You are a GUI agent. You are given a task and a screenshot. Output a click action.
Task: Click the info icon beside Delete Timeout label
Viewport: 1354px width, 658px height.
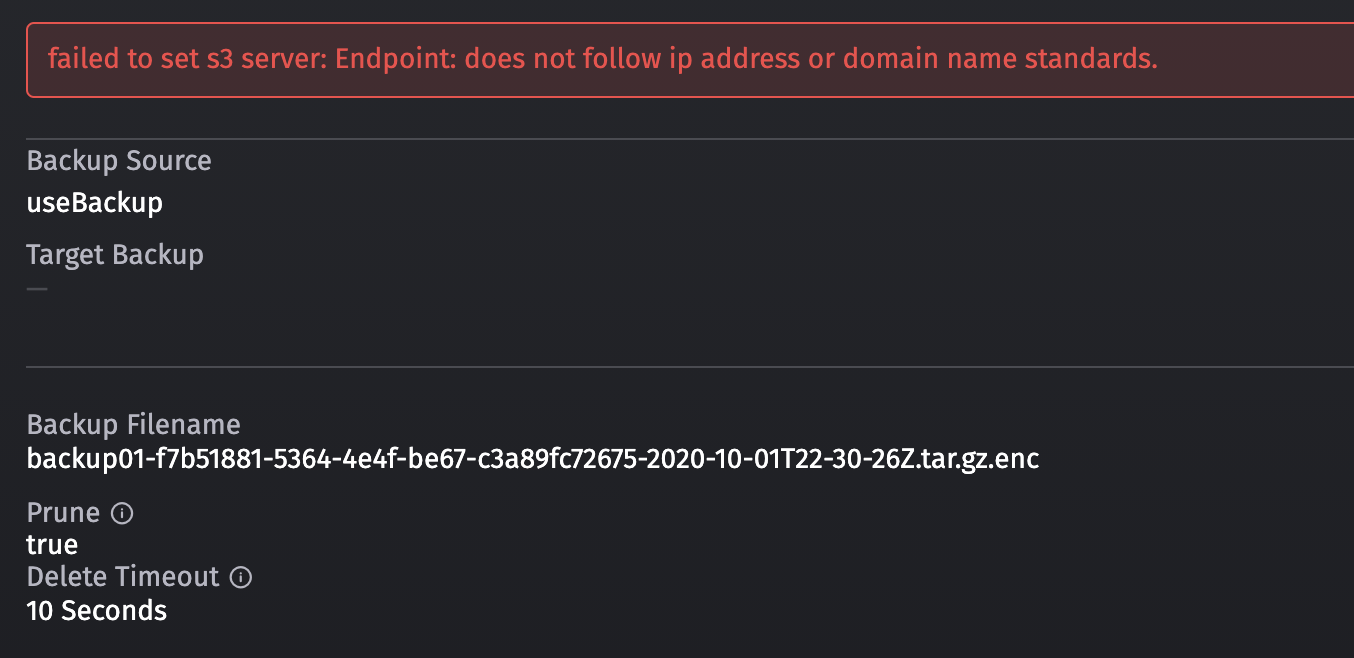[240, 577]
